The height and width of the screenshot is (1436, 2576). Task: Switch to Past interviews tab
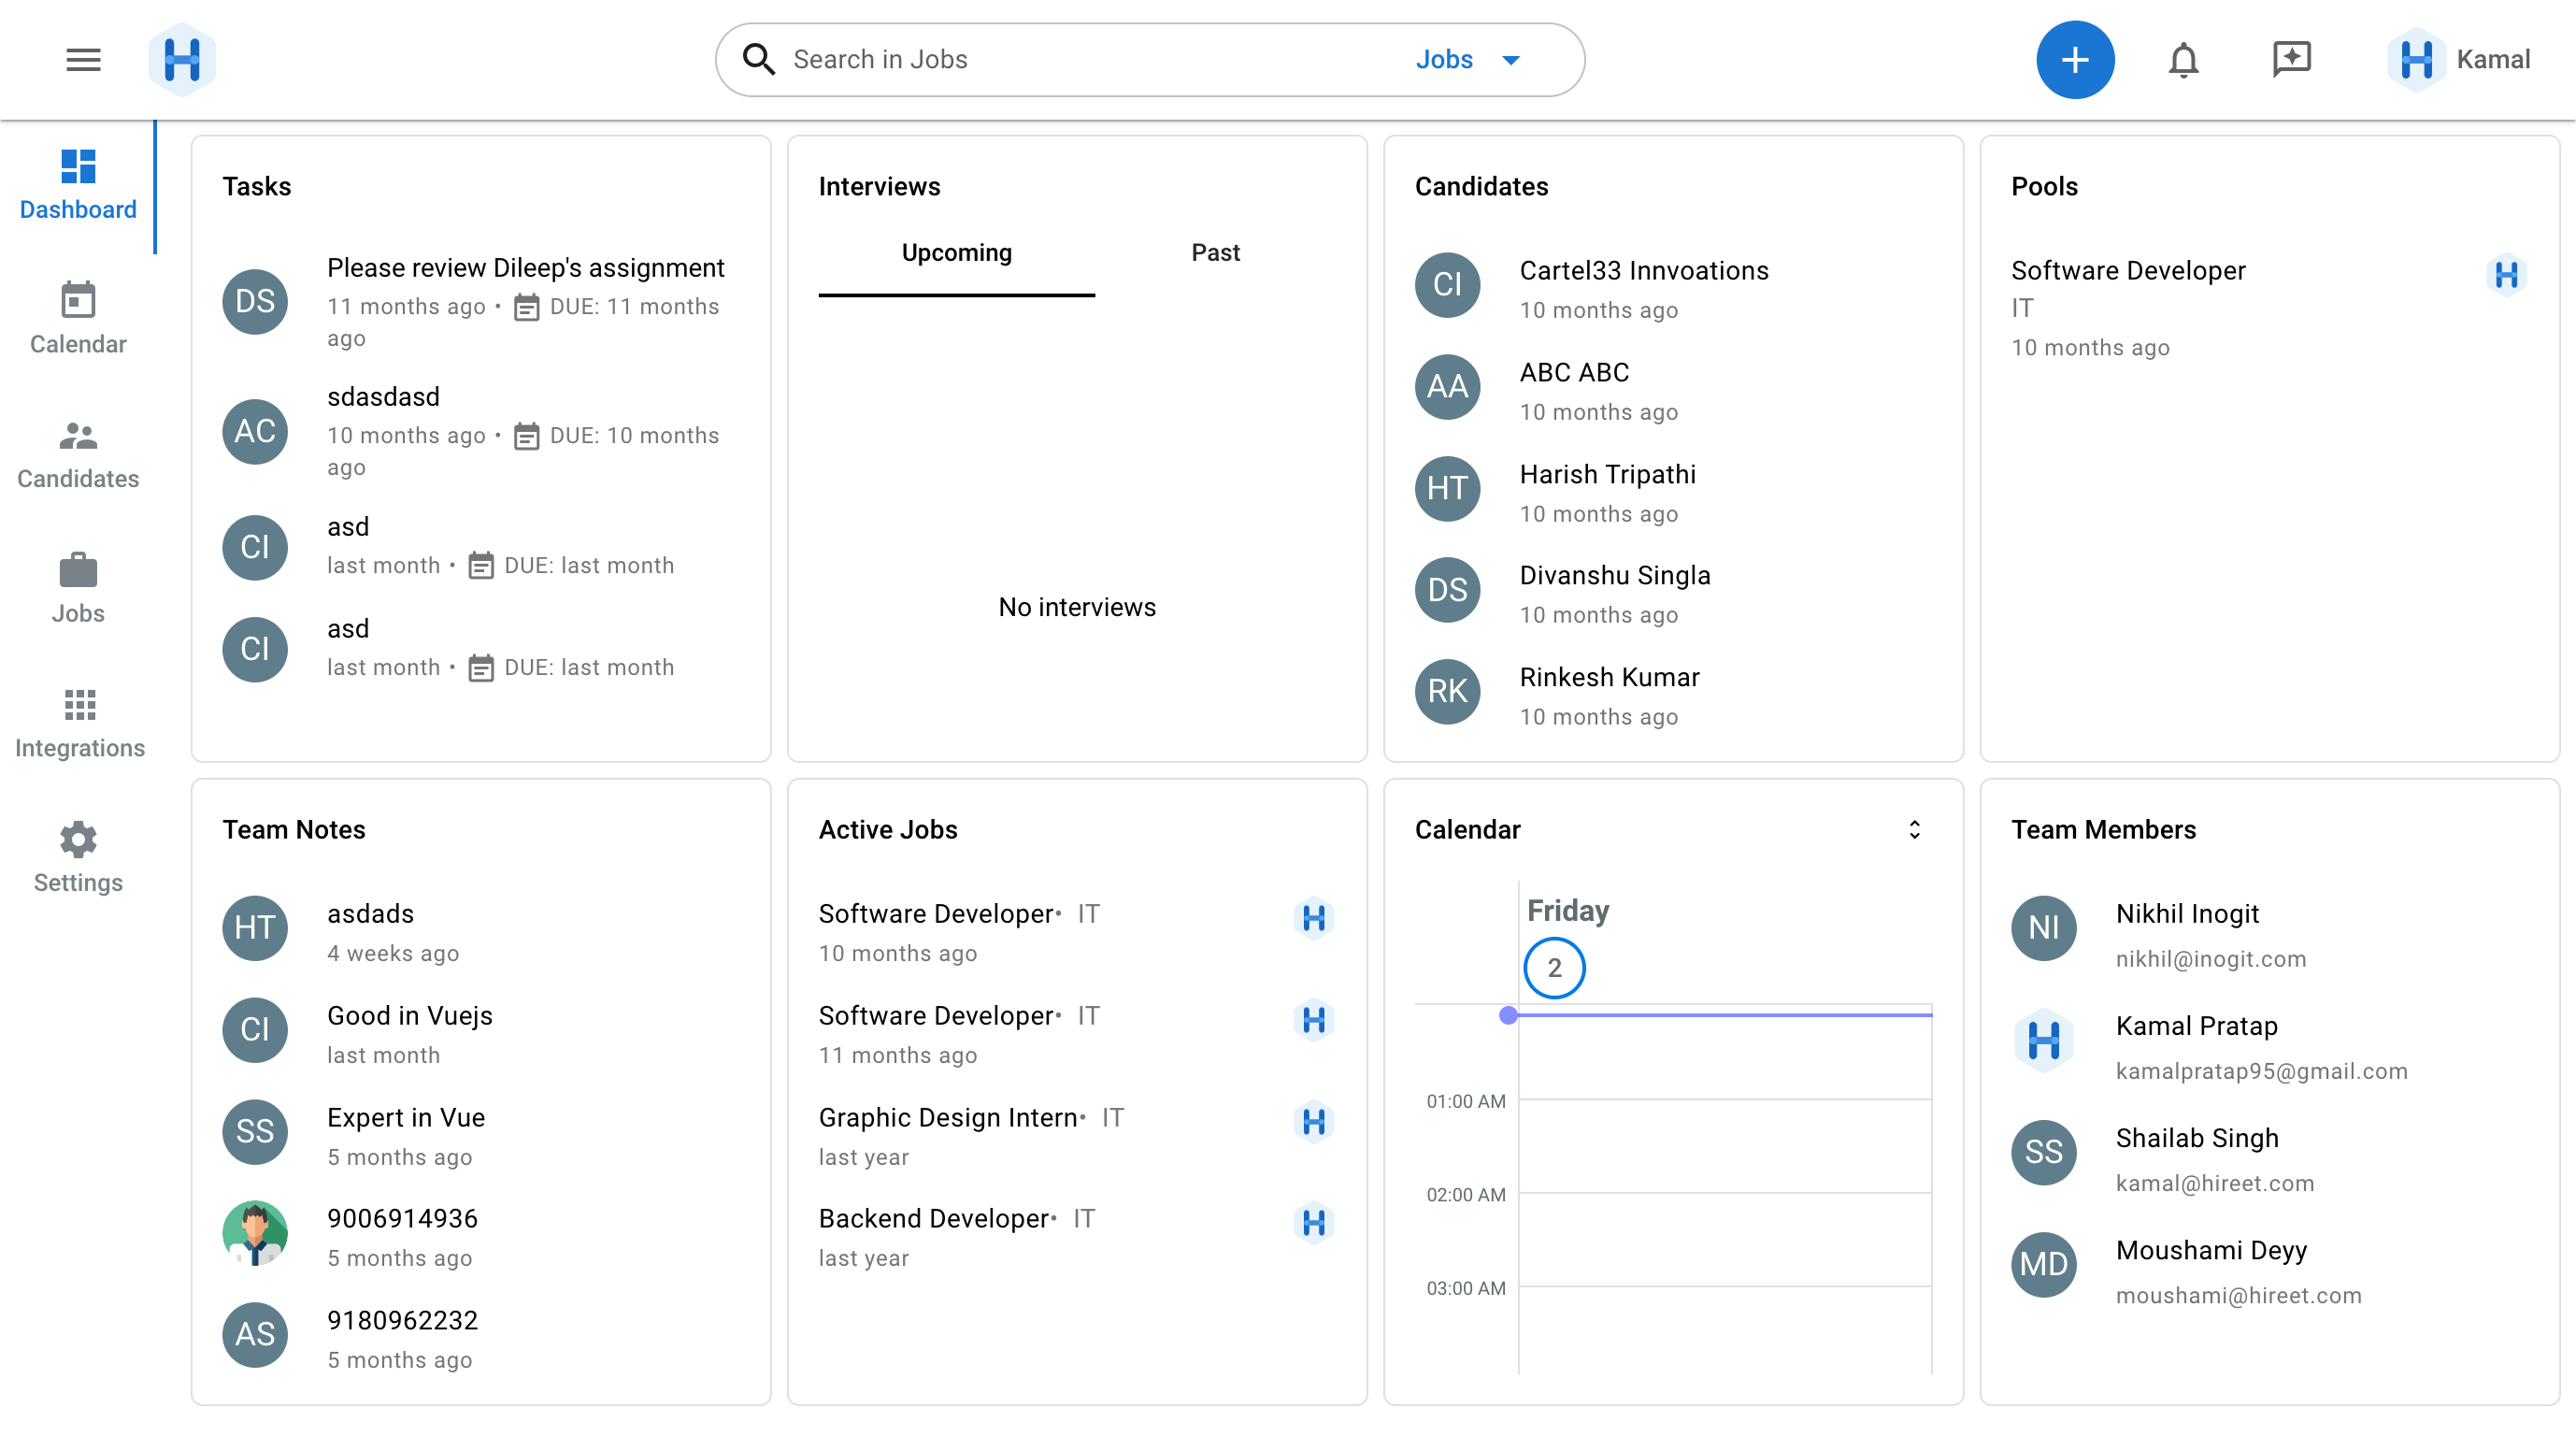[x=1215, y=254]
